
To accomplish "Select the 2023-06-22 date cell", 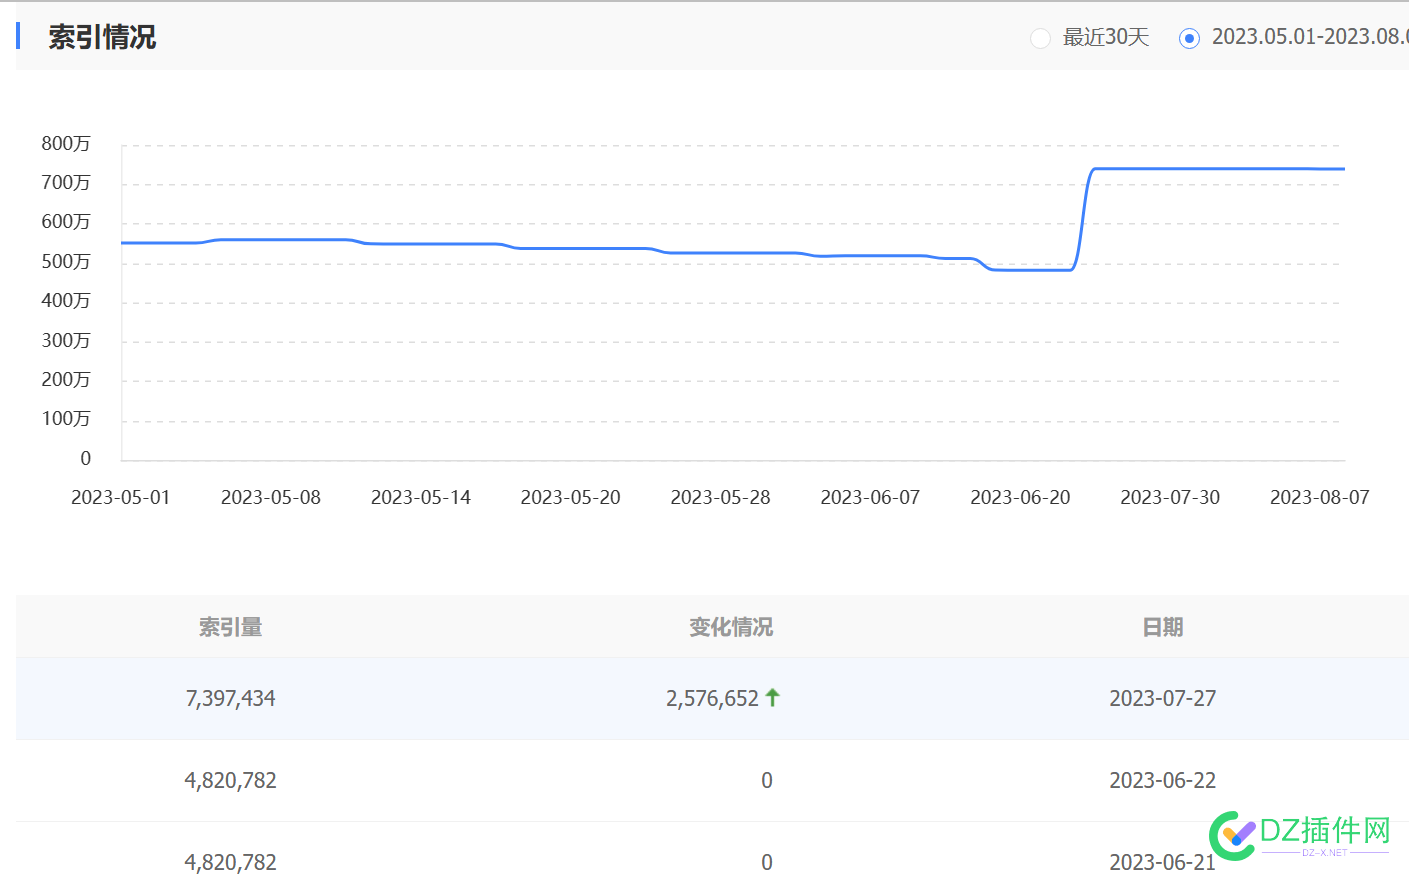I will coord(1163,780).
